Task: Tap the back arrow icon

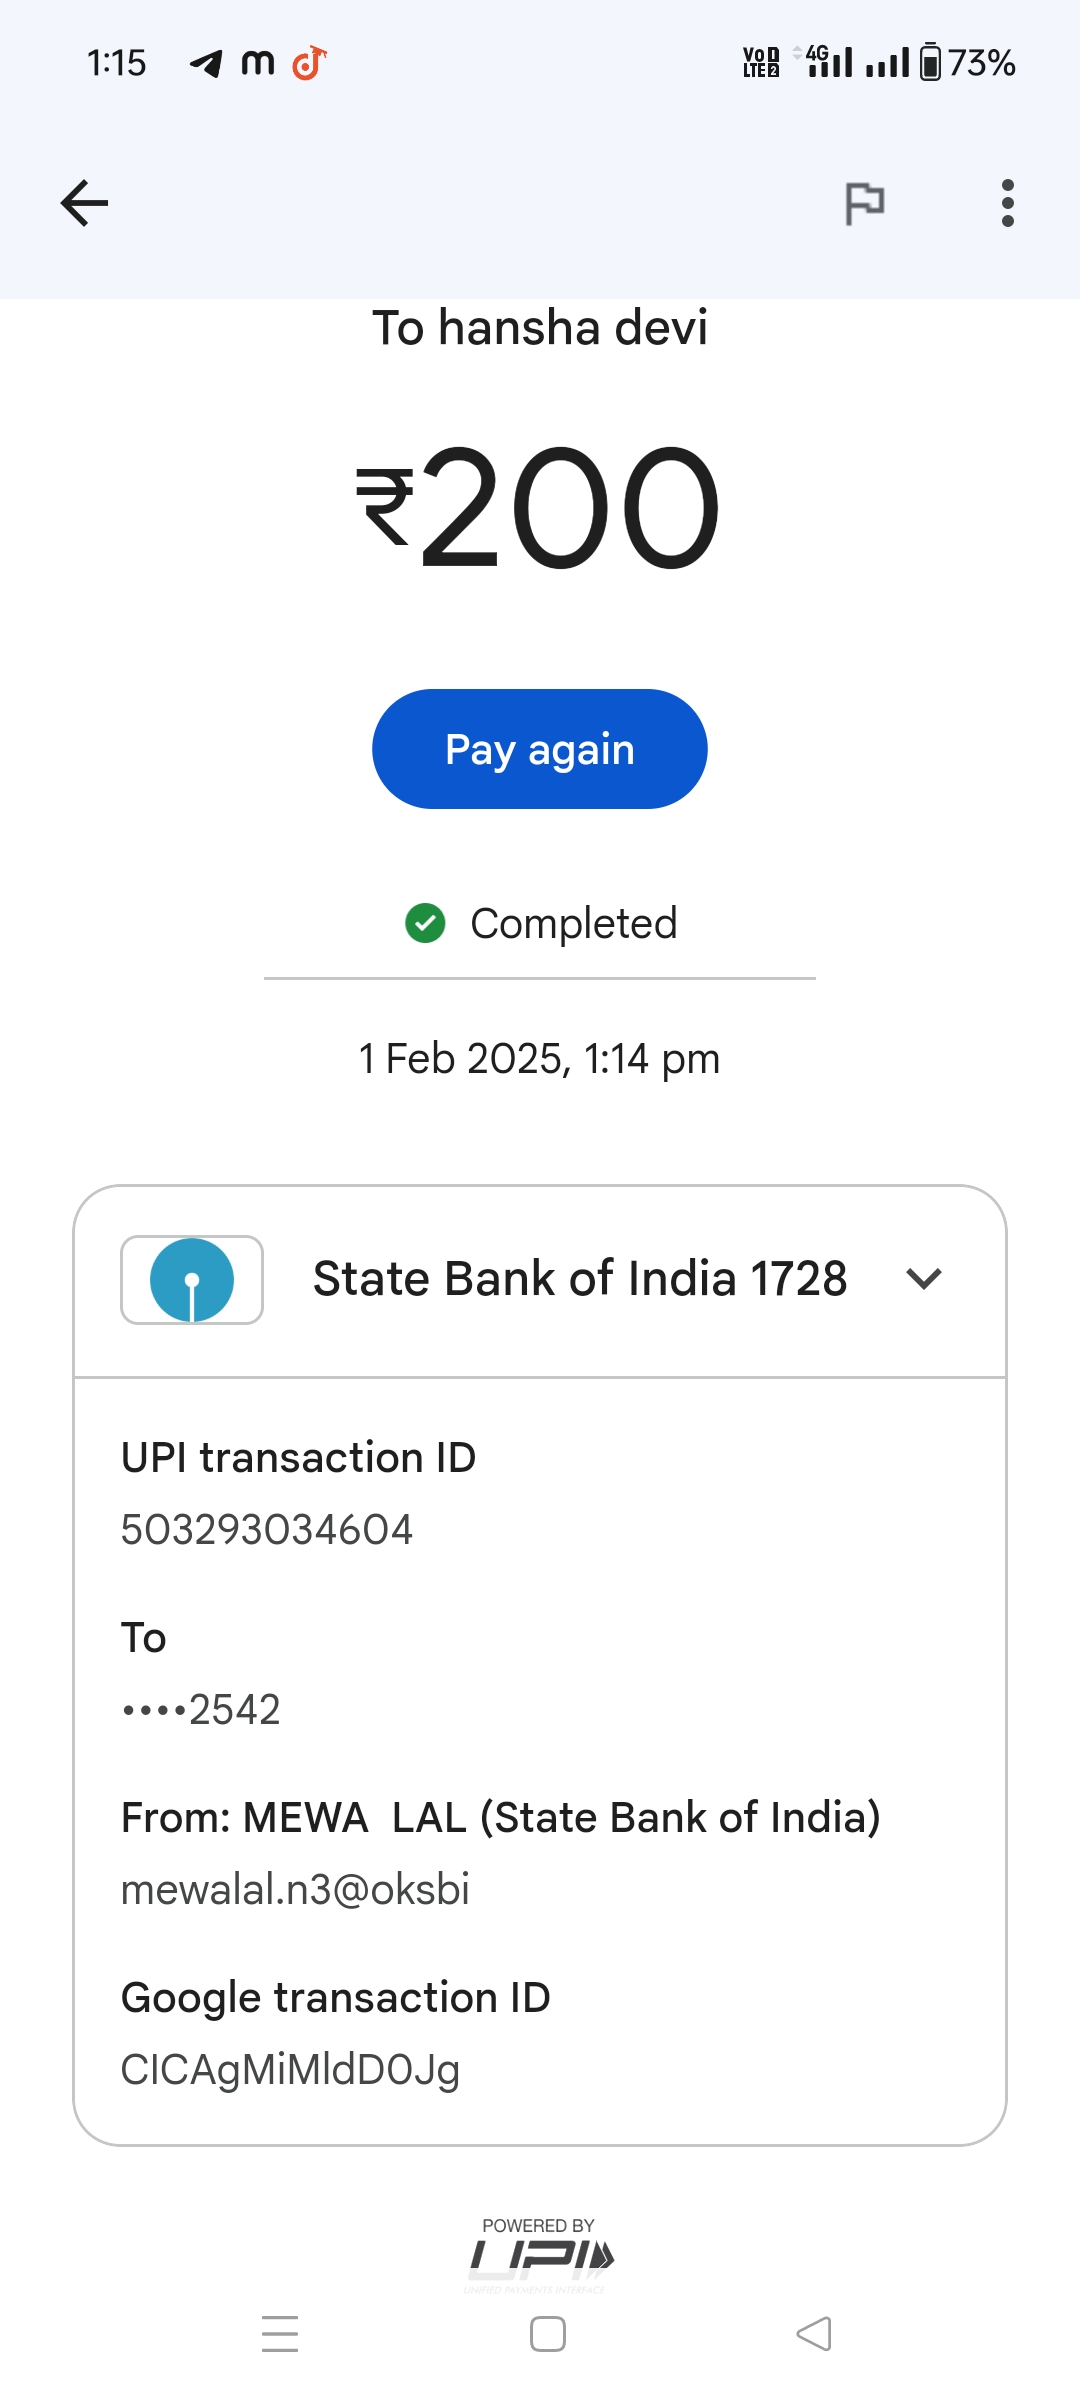Action: [84, 204]
